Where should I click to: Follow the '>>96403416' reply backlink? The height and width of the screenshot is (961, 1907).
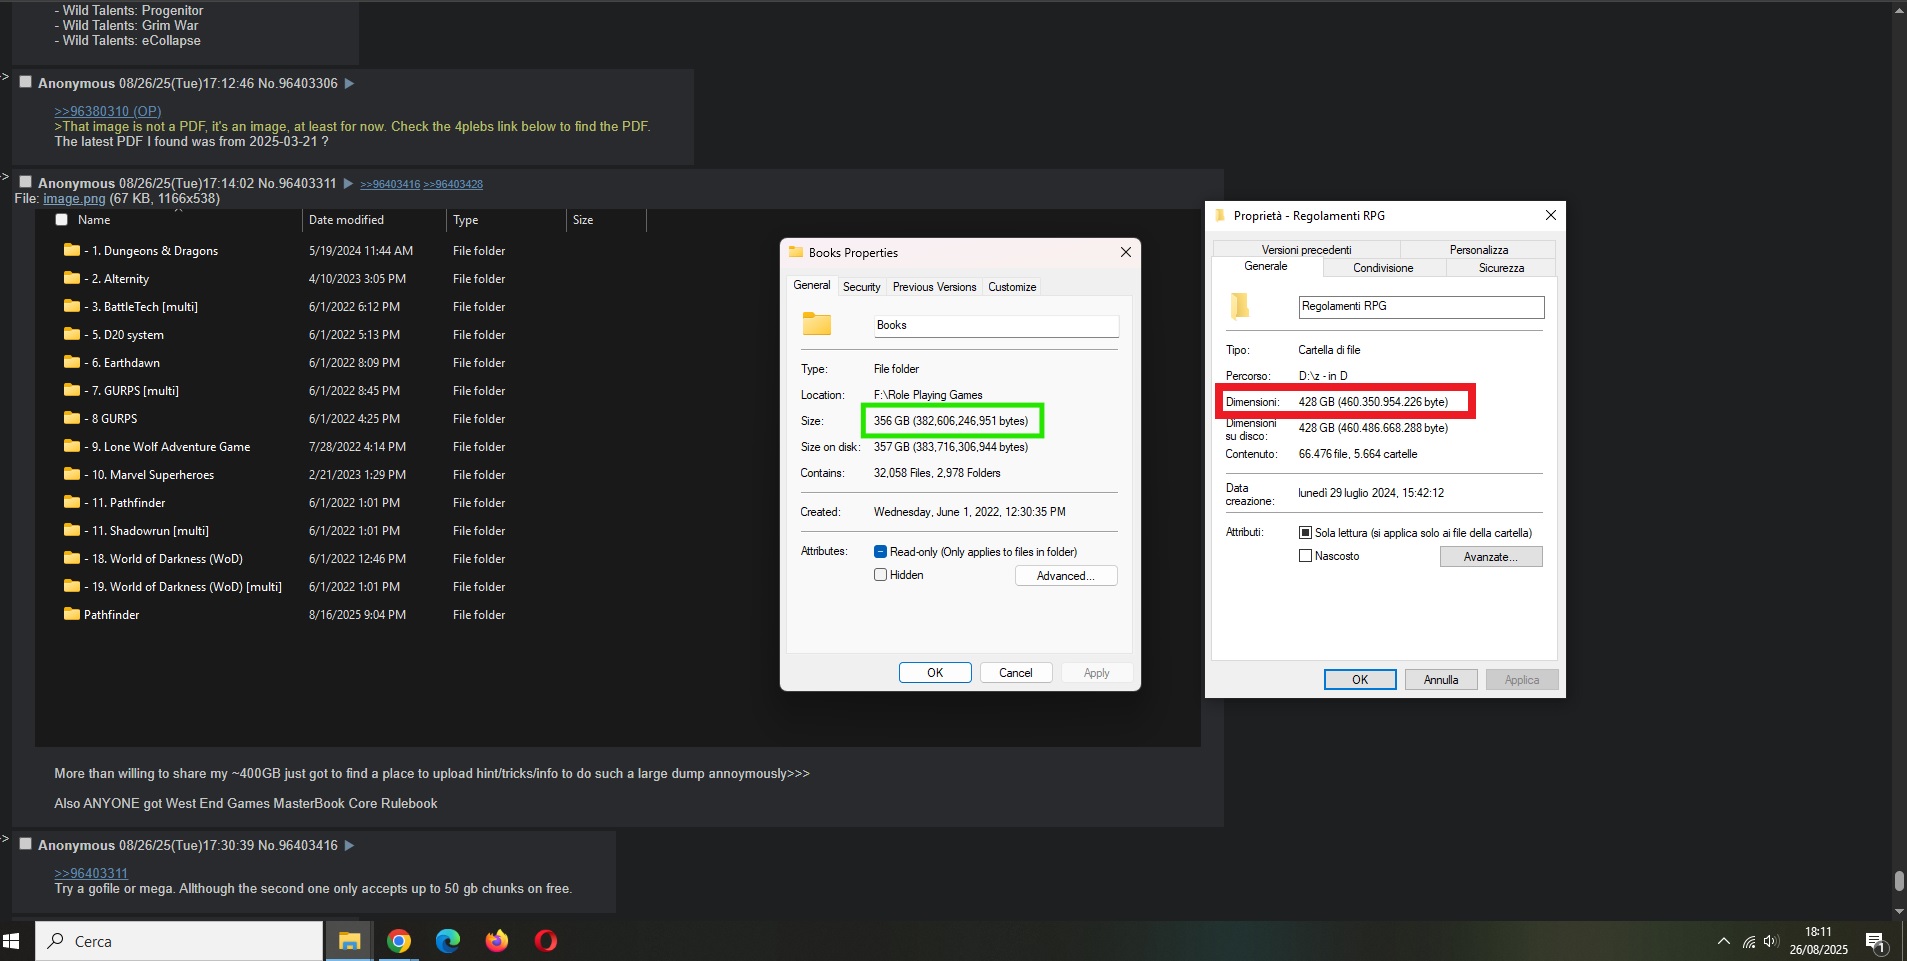point(390,184)
